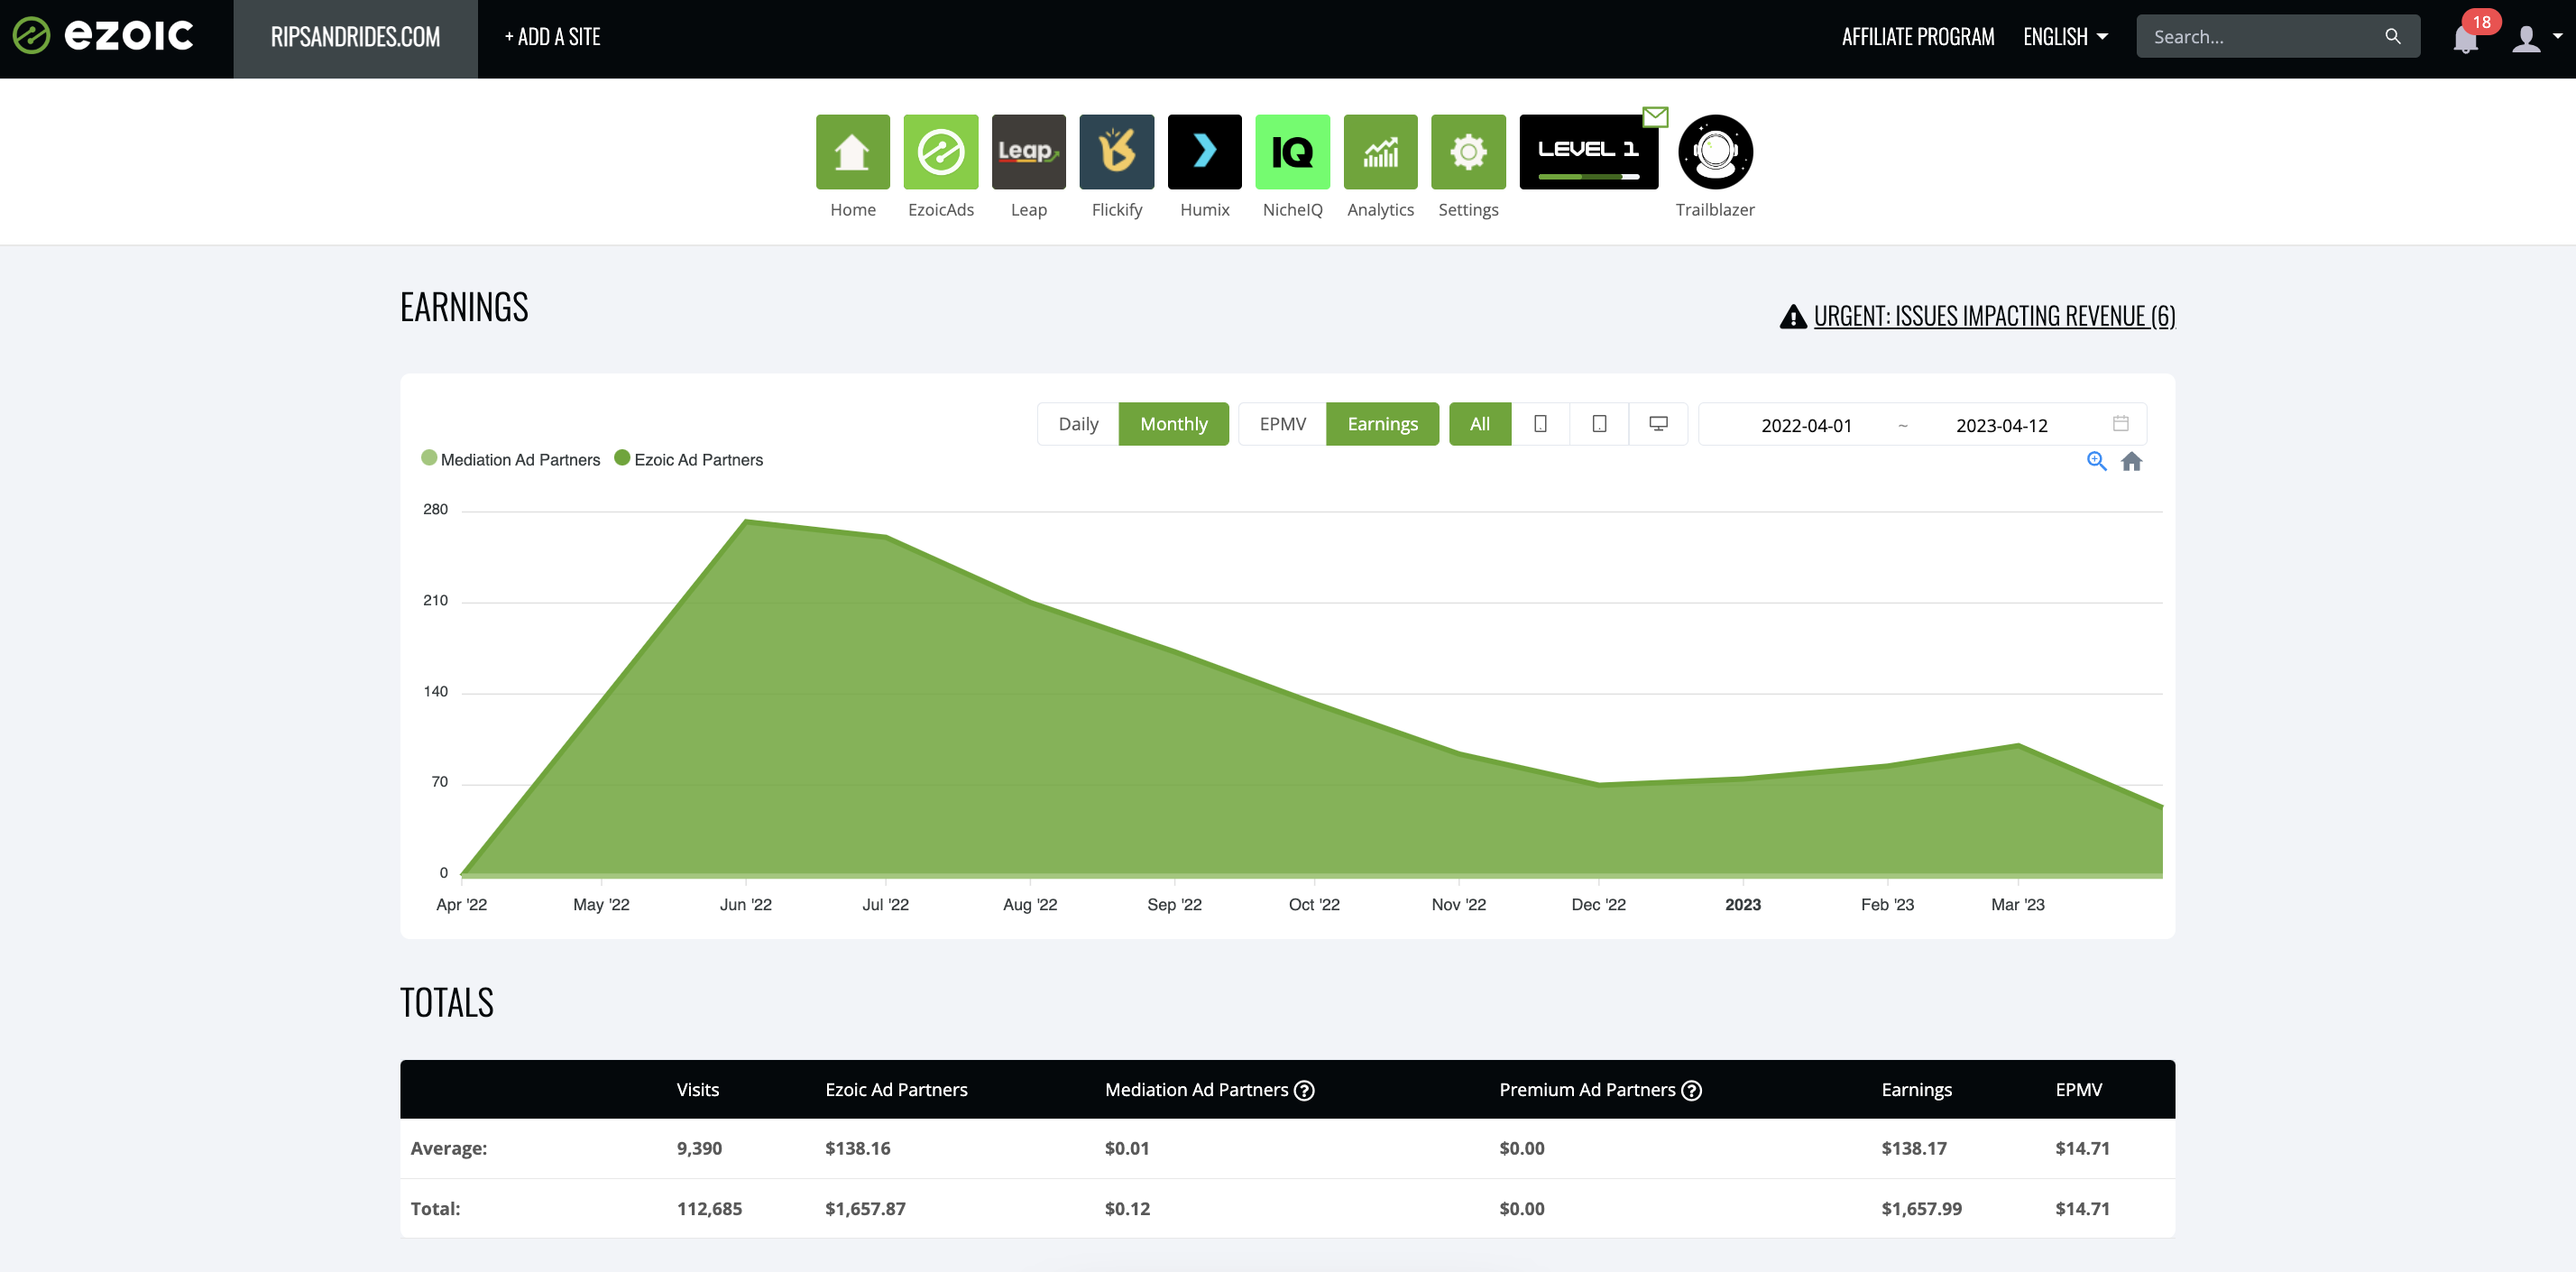Screen dimensions: 2576x1272
Task: Switch chart to Earnings metric
Action: click(x=1382, y=424)
